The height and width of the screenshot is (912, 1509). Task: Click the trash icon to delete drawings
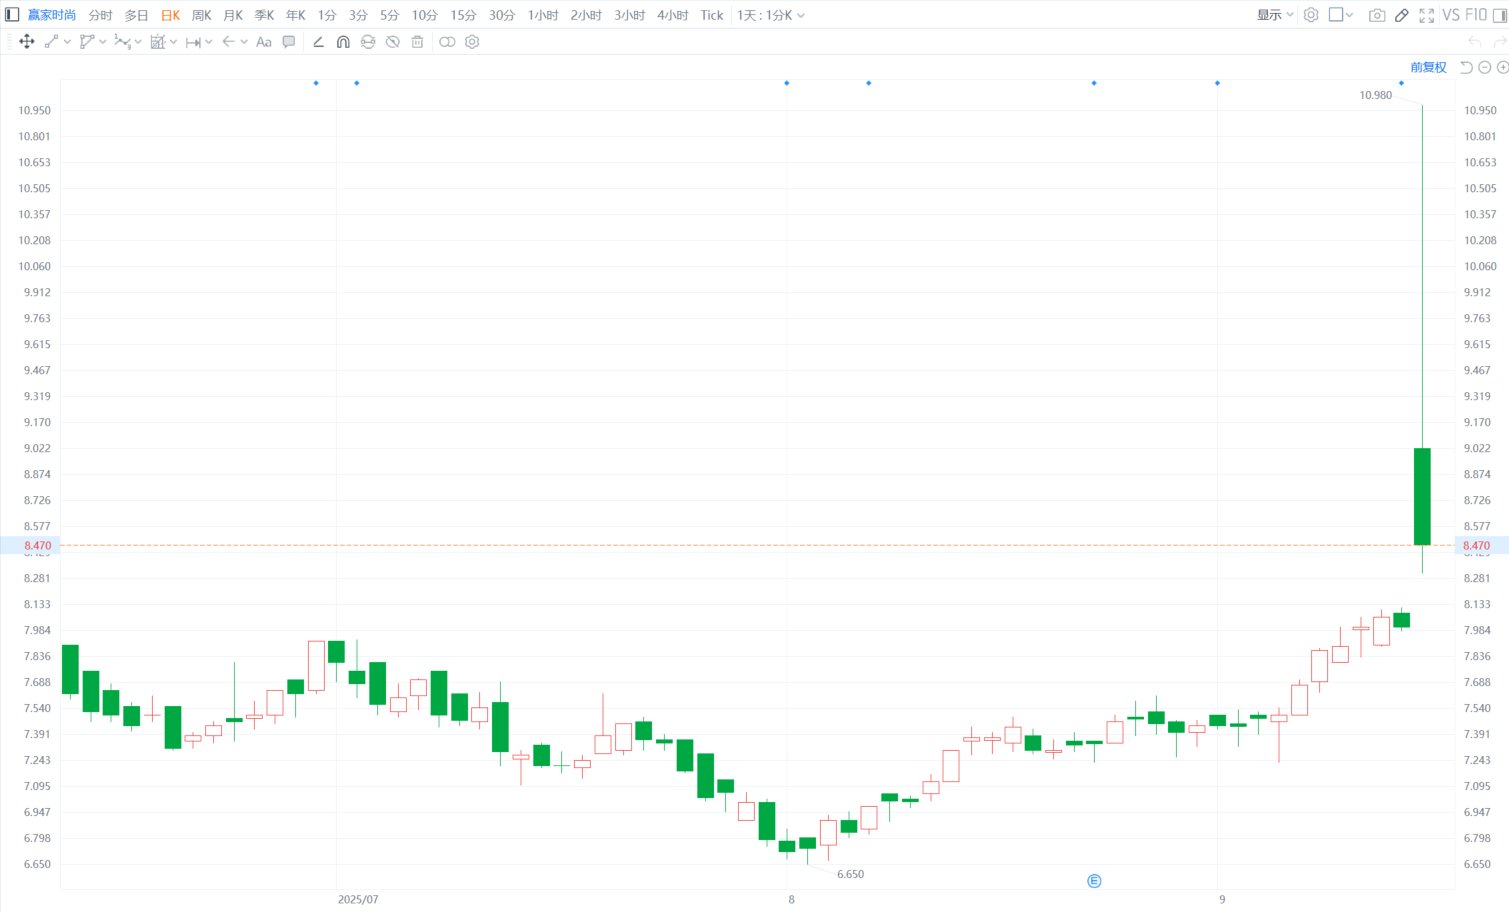(417, 42)
